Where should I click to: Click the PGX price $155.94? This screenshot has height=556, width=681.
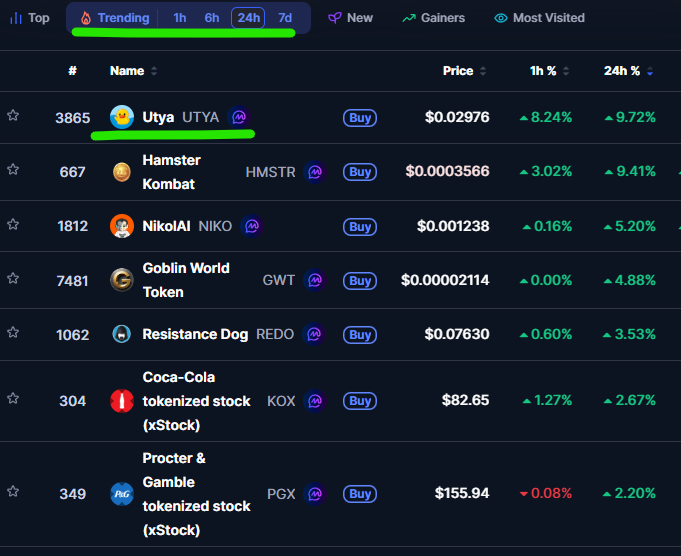[462, 493]
